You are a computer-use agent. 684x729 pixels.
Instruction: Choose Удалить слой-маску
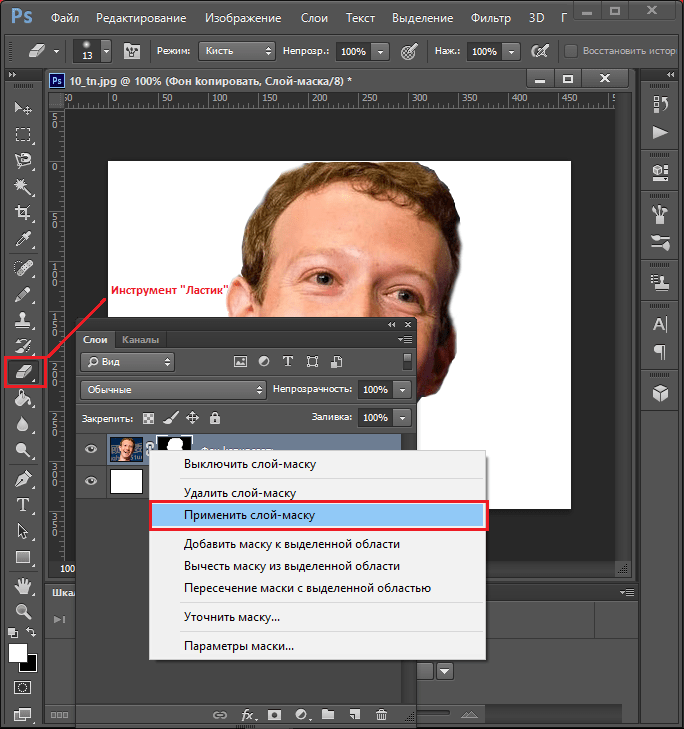[318, 493]
